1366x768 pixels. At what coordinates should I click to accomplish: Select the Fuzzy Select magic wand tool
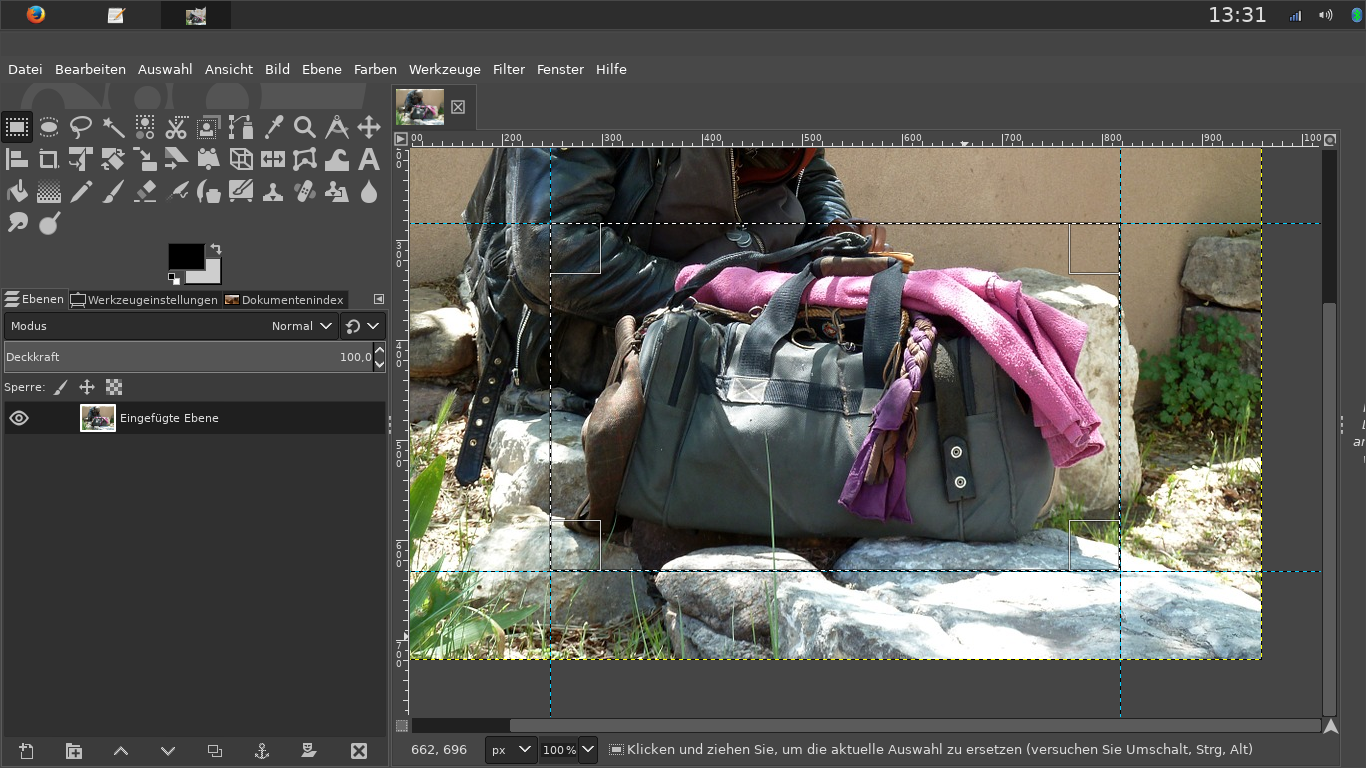tap(113, 127)
